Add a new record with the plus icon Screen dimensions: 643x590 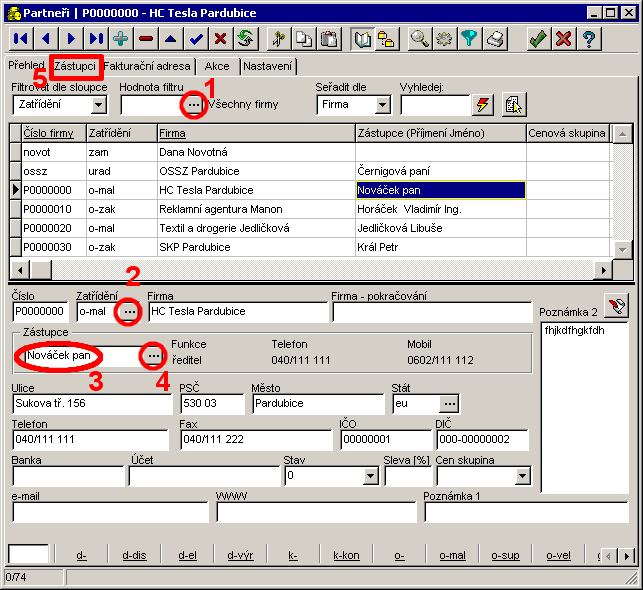click(121, 39)
